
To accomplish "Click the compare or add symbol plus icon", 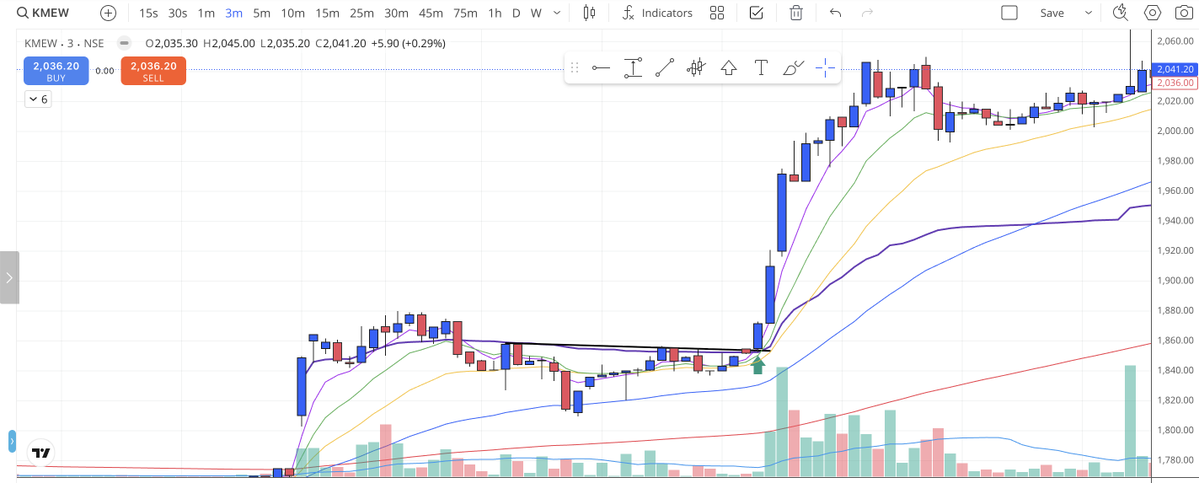I will point(109,13).
